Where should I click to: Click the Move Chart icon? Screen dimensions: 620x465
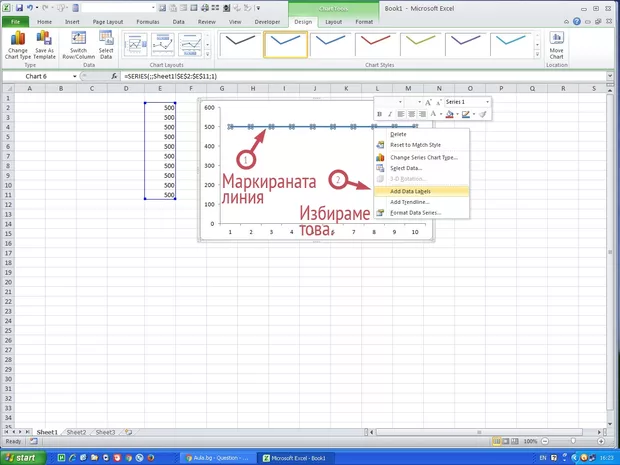[556, 46]
